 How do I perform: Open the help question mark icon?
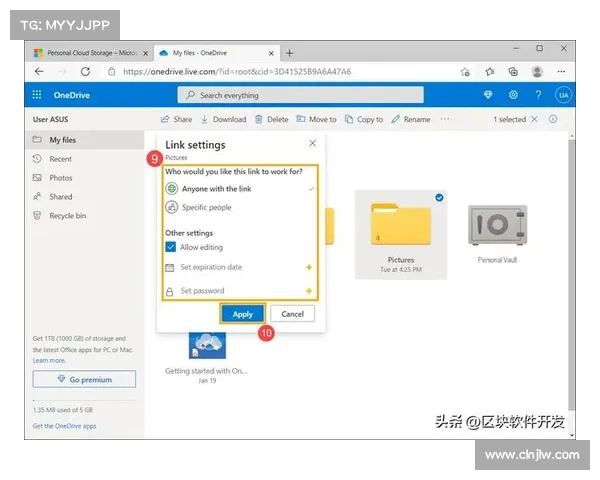click(x=538, y=95)
